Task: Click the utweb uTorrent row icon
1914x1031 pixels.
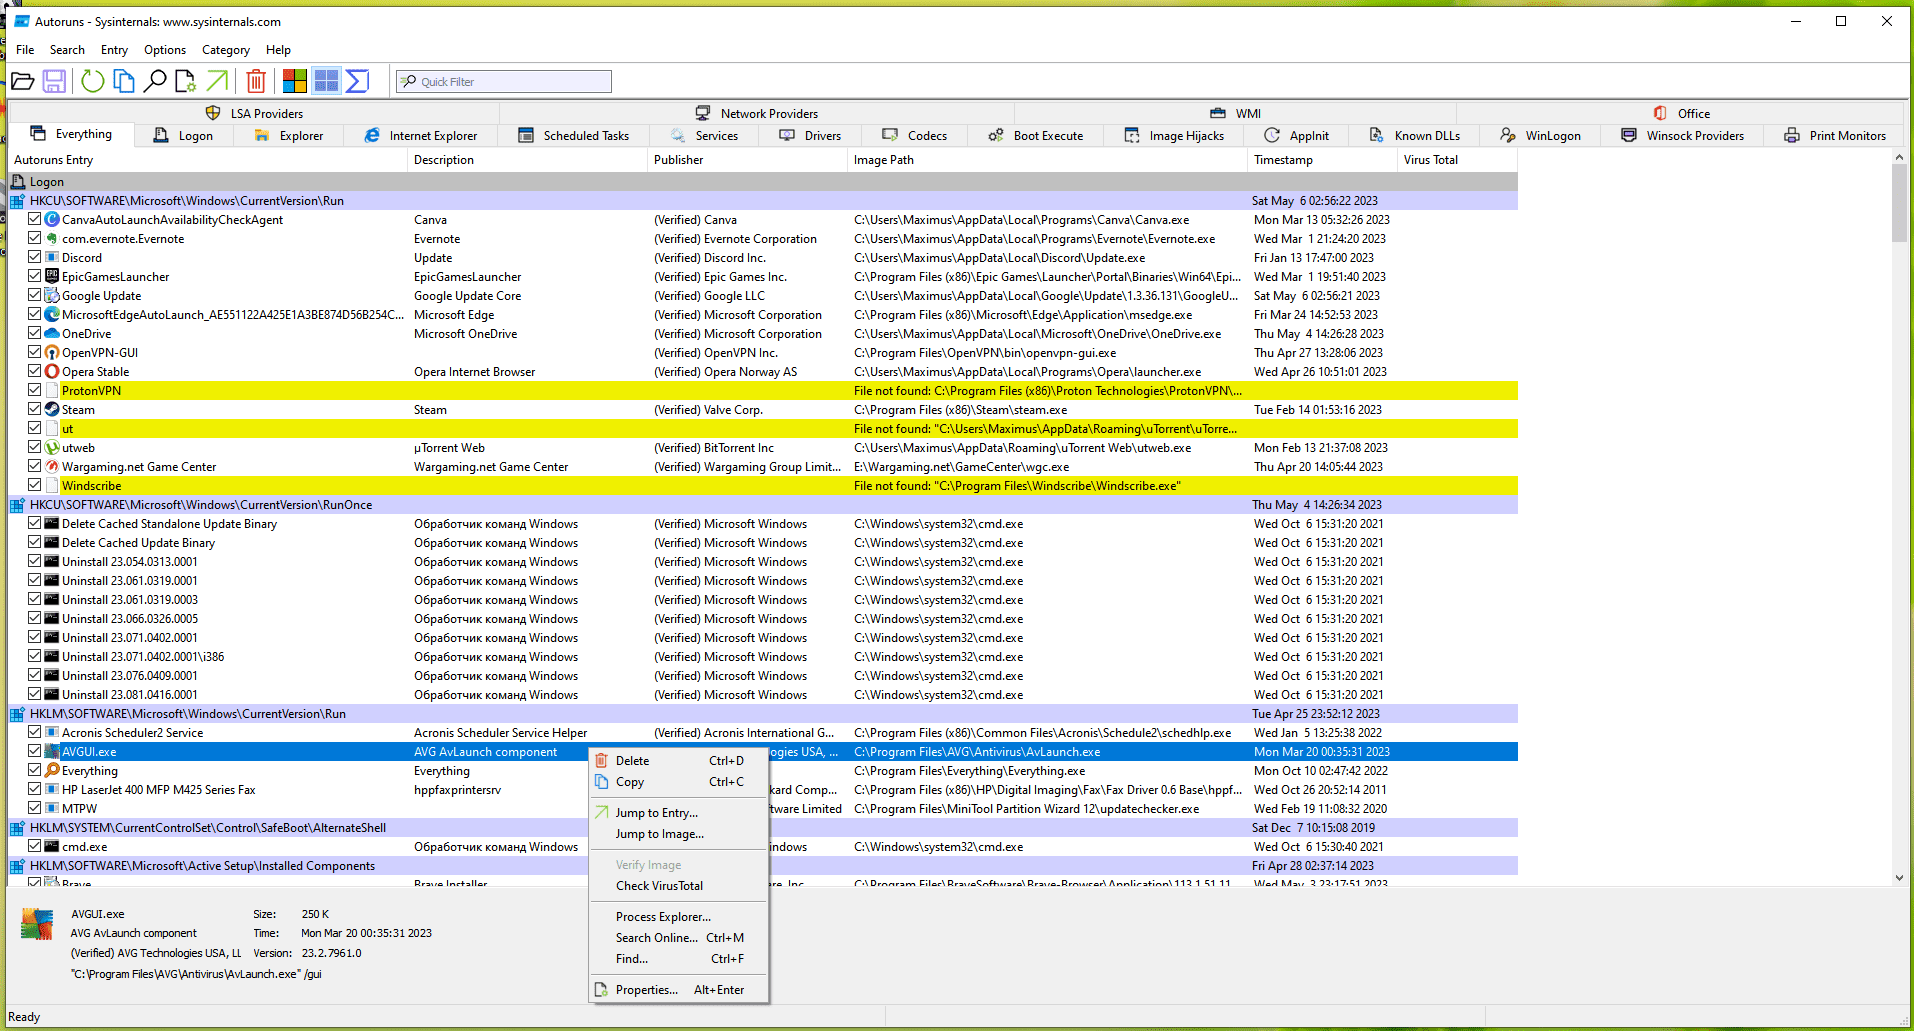Action: (52, 448)
